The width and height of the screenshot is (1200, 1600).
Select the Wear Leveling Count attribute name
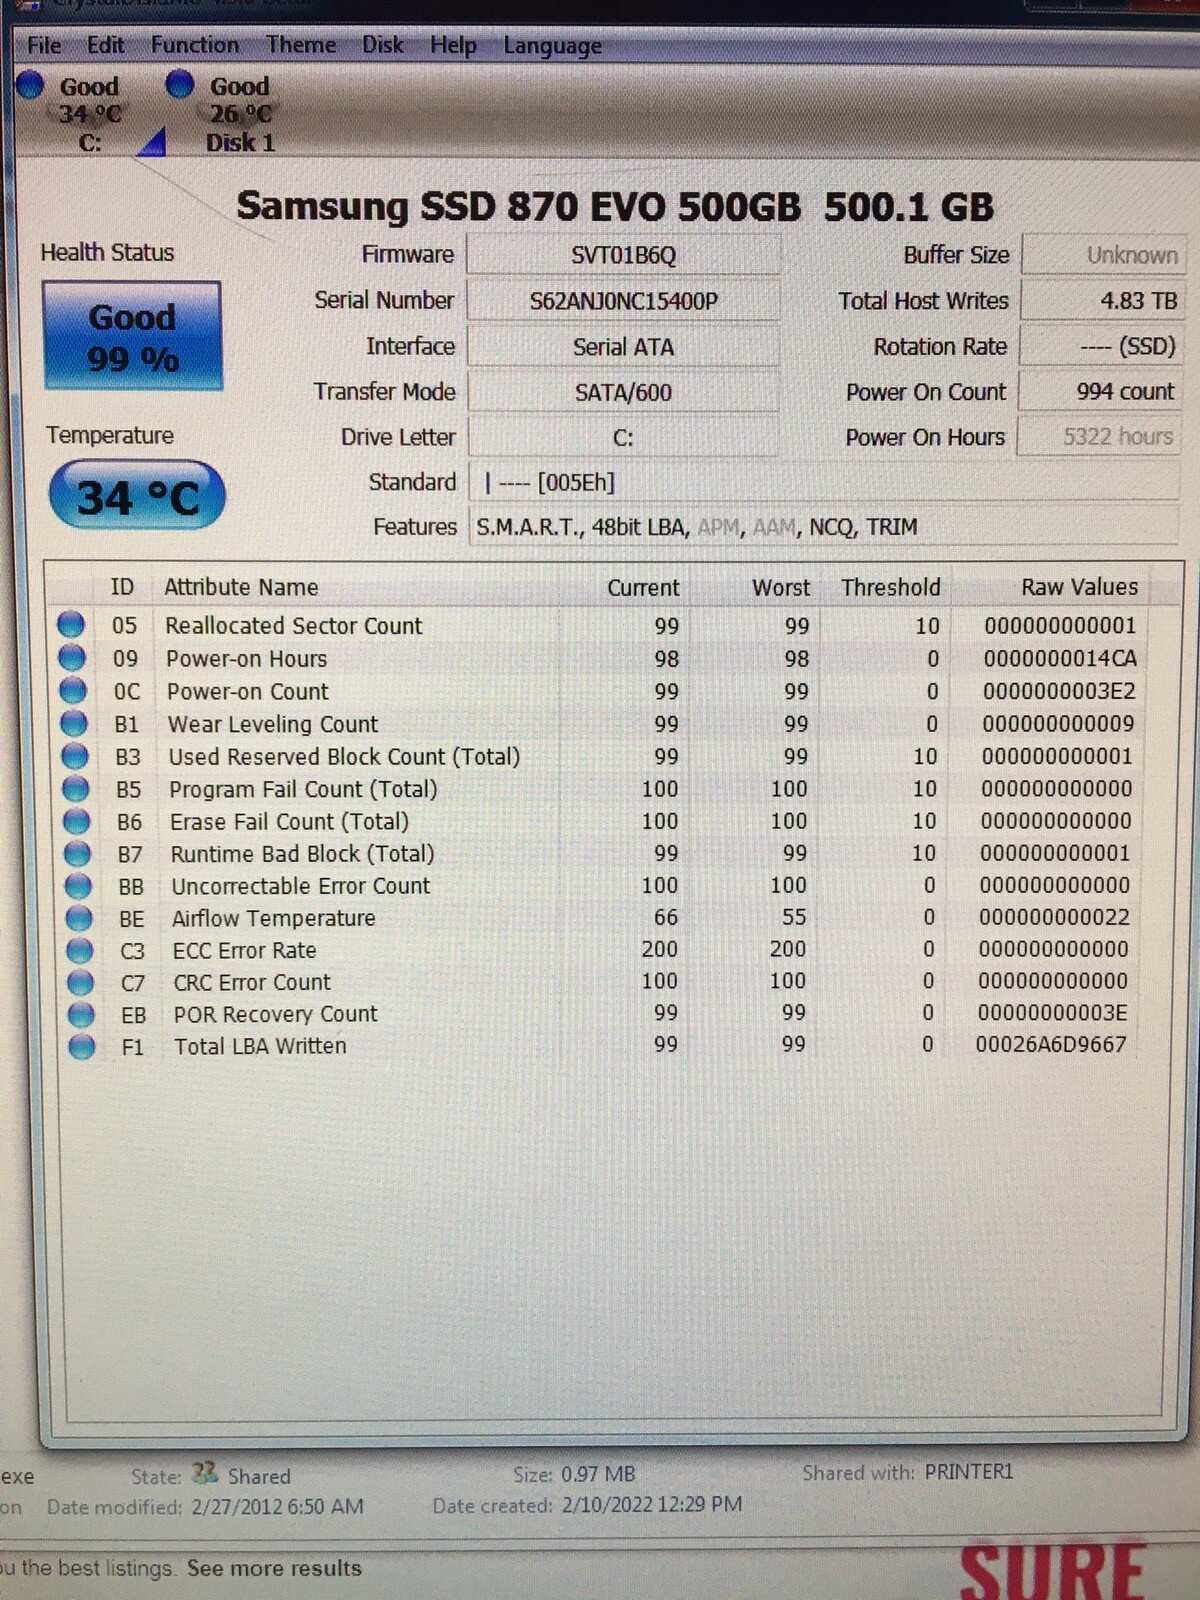pos(273,724)
